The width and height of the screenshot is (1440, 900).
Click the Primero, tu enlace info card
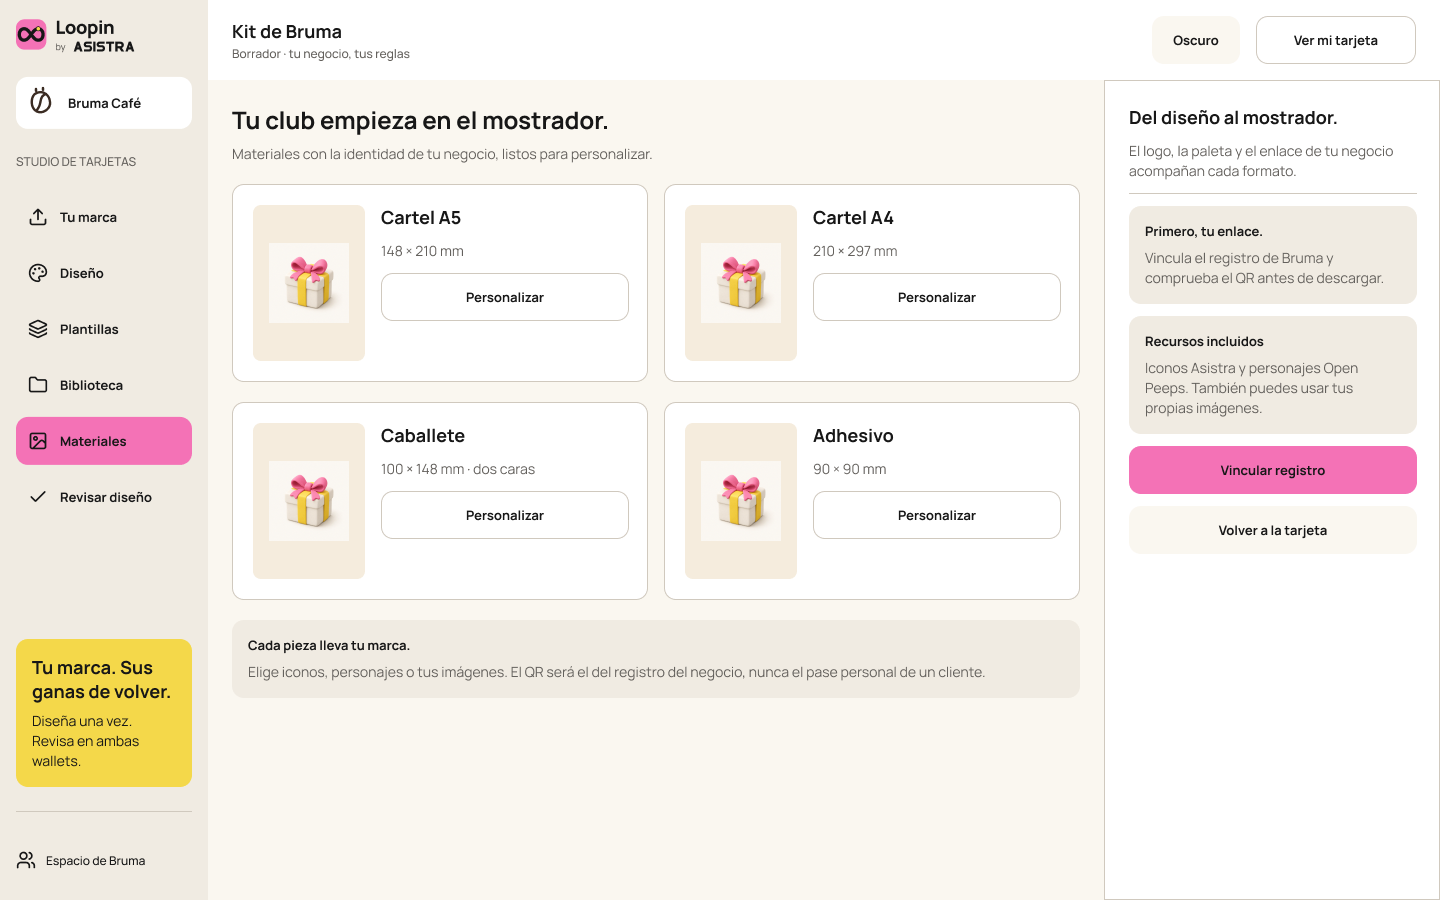[x=1273, y=255]
